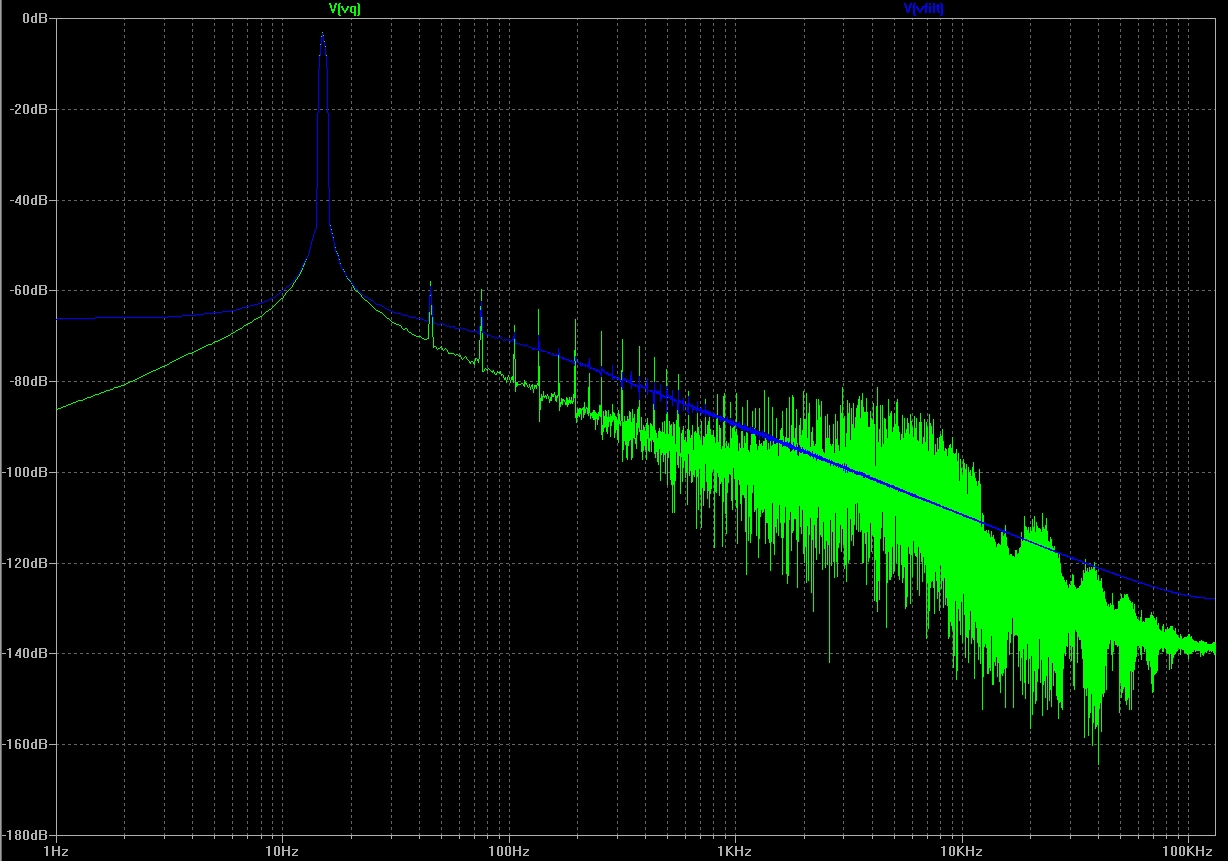
Task: Click the 10Hz horizontal axis label
Action: [x=282, y=852]
